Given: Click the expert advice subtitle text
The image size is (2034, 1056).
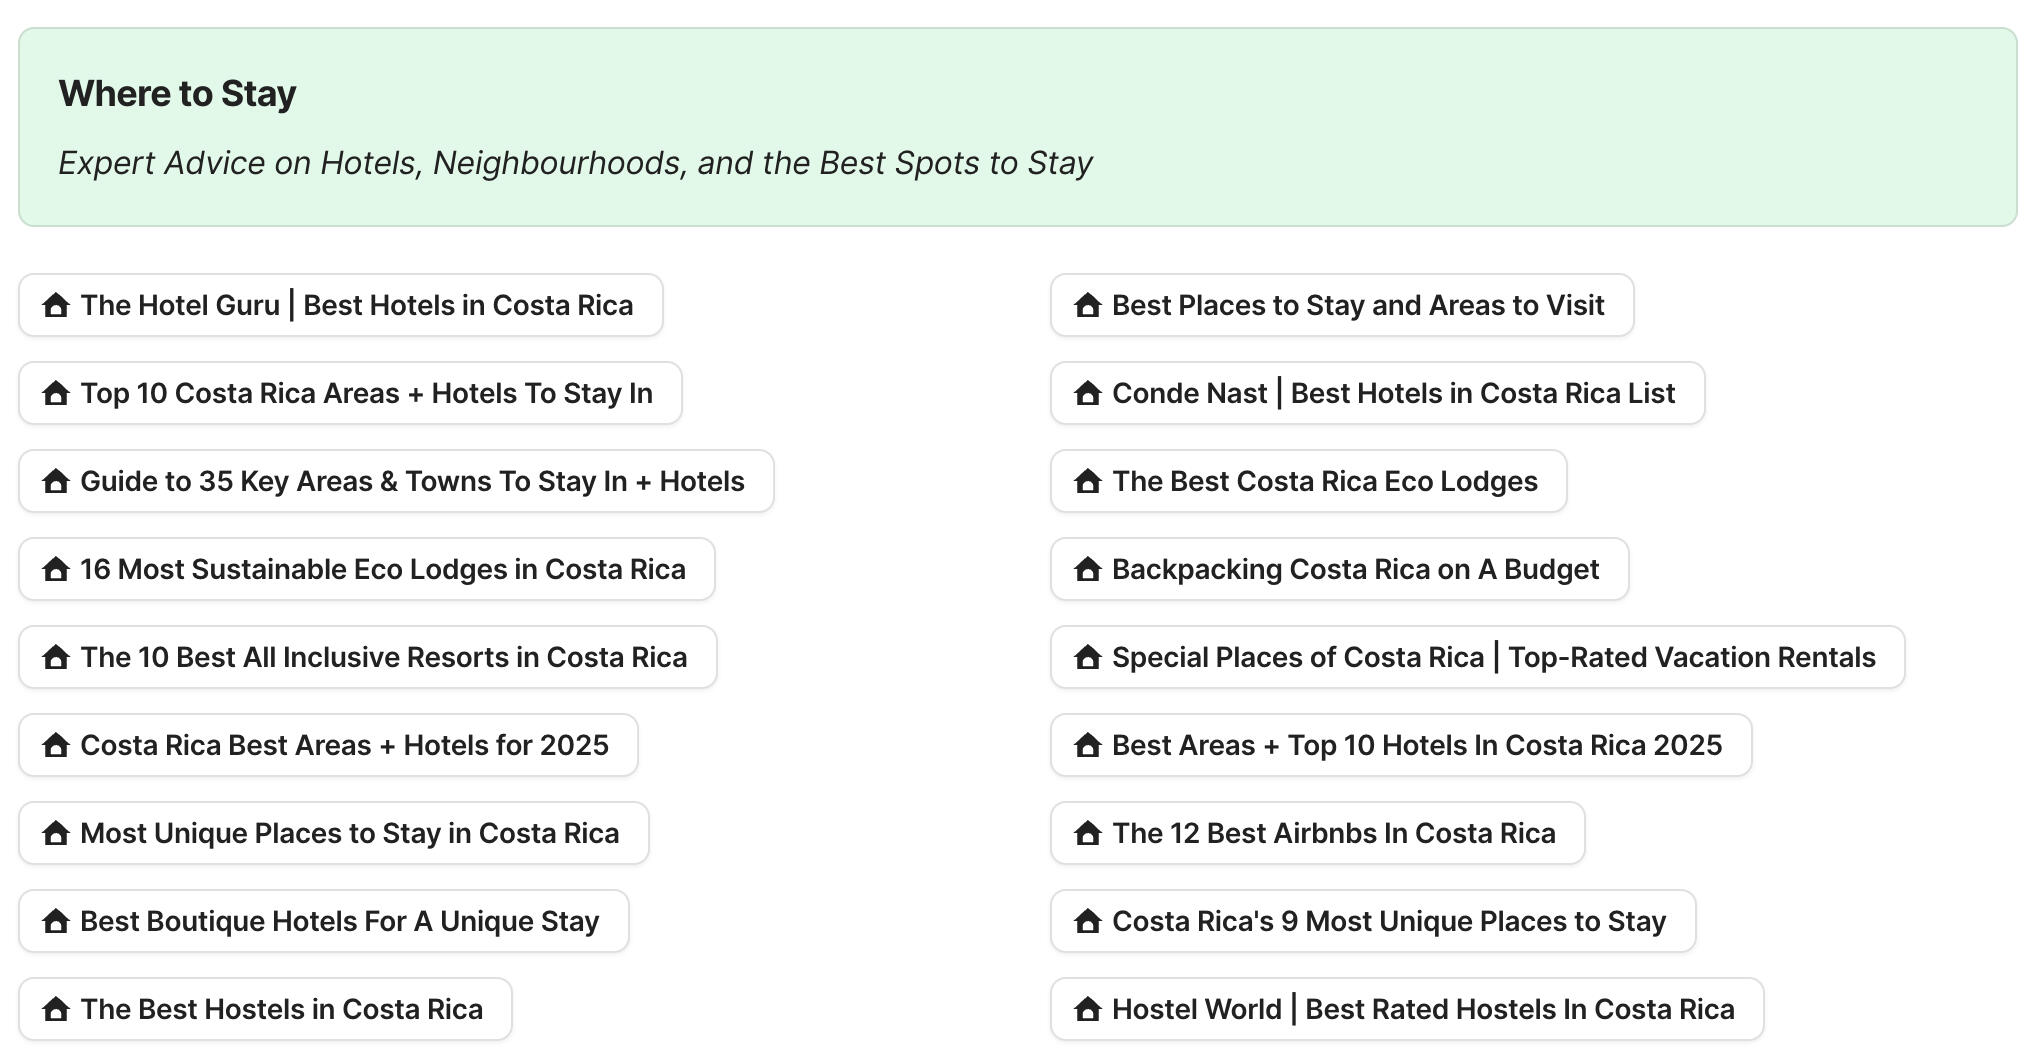Looking at the screenshot, I should pyautogui.click(x=577, y=162).
